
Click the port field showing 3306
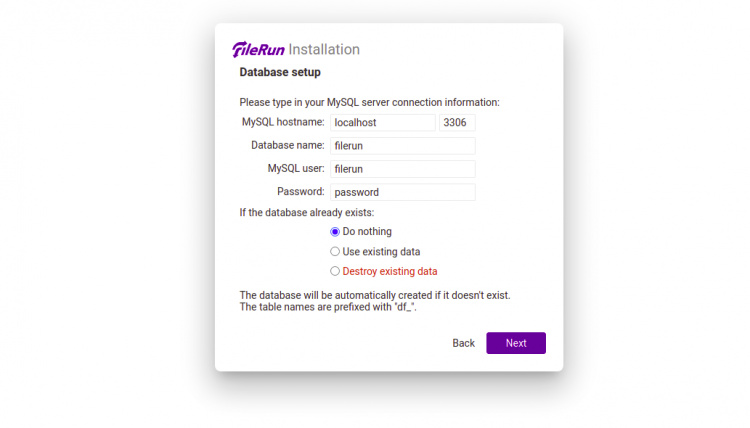click(x=457, y=123)
